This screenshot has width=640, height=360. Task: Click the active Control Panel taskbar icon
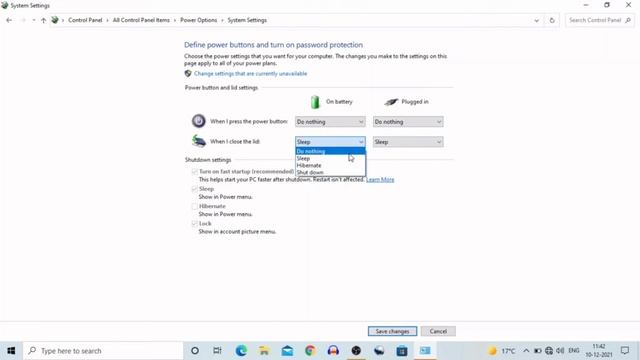pos(425,351)
